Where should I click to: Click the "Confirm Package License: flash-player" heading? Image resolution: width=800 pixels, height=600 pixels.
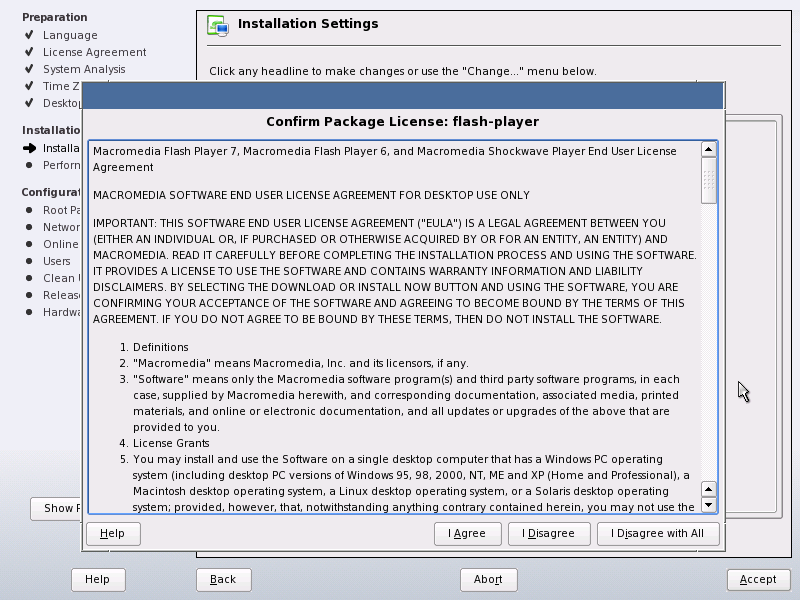click(403, 122)
